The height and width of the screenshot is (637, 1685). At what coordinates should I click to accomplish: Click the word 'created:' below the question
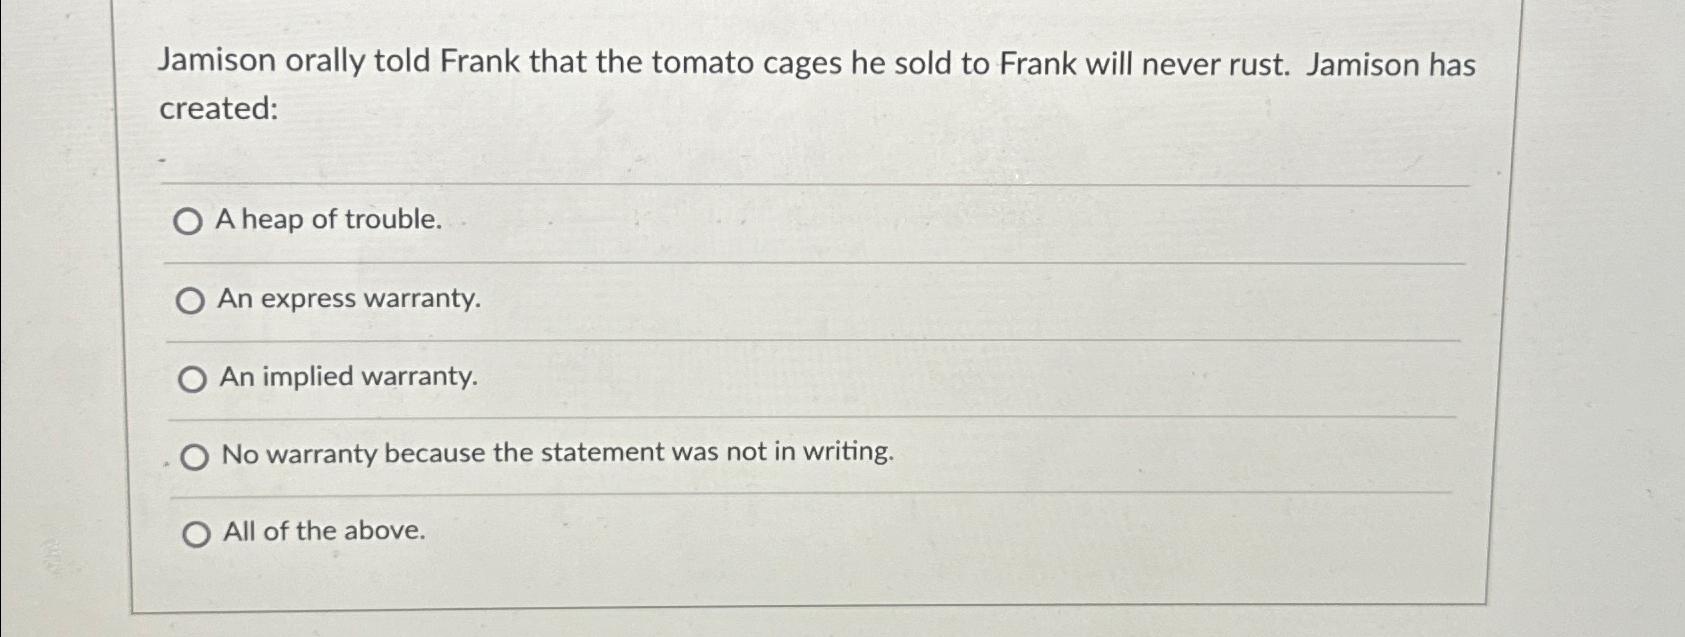pos(219,110)
